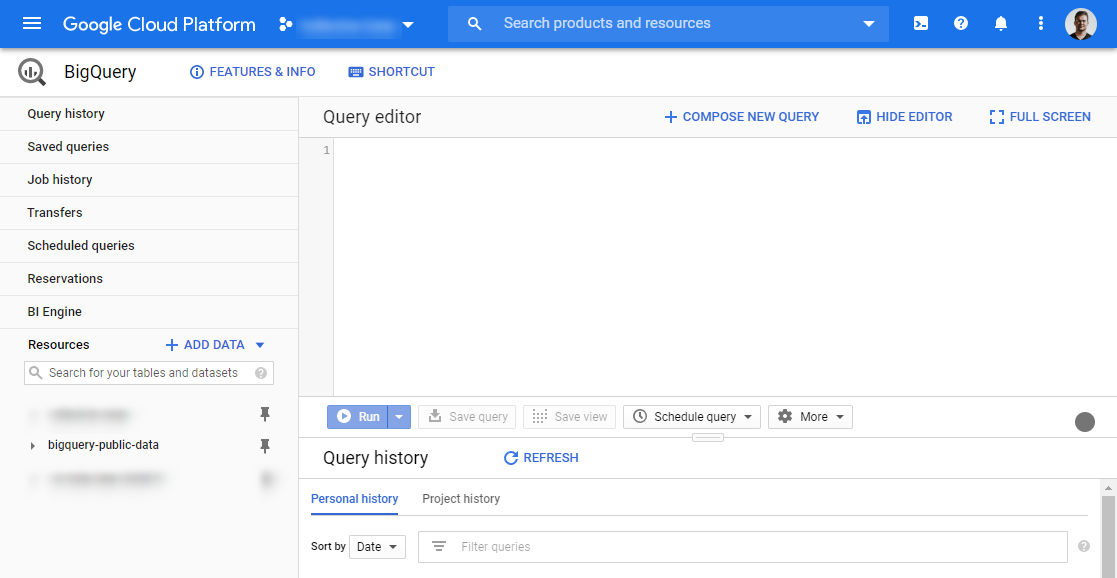Click the Save view button
The width and height of the screenshot is (1117, 578).
pyautogui.click(x=569, y=417)
